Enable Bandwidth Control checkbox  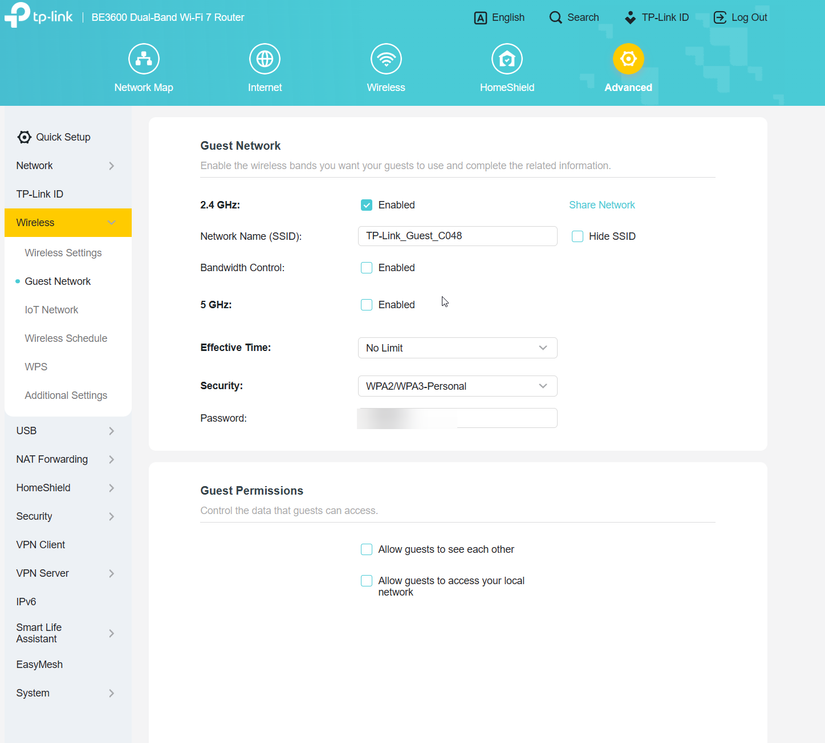click(367, 268)
